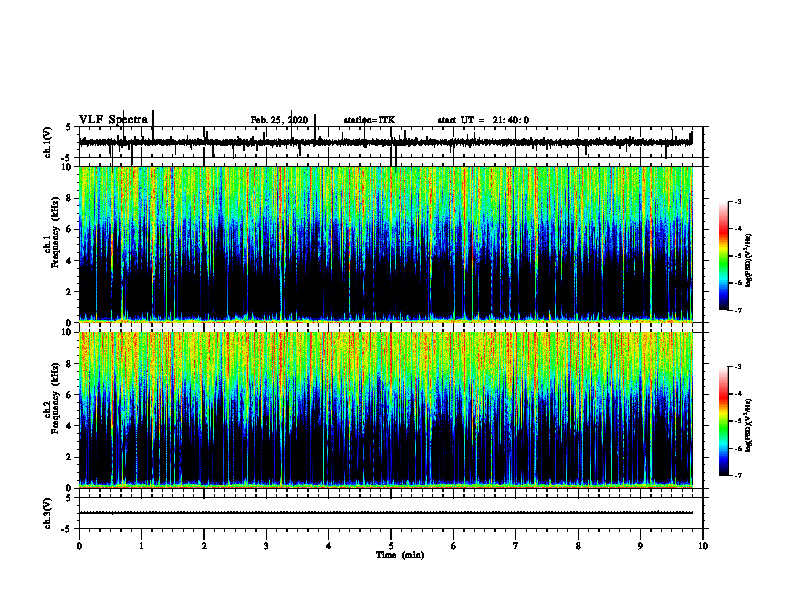Click time axis tick label "2"
The height and width of the screenshot is (612, 792).
click(204, 546)
